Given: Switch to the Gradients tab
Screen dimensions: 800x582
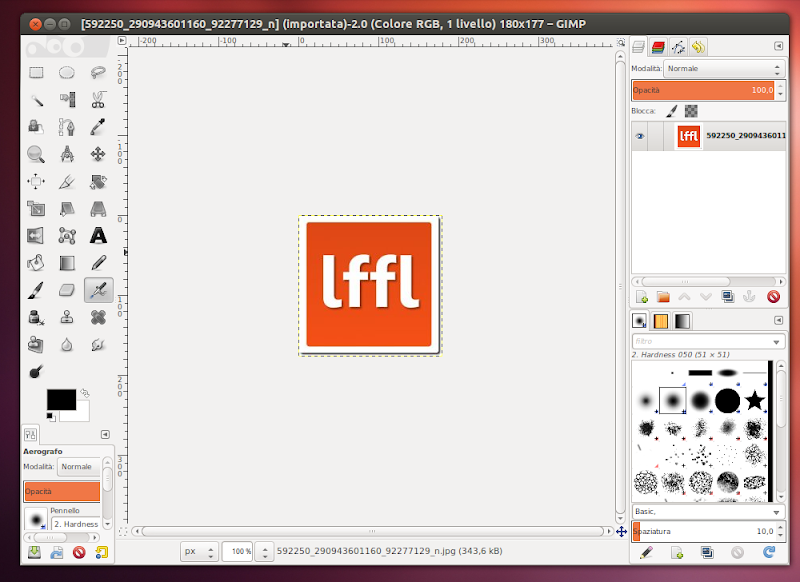Looking at the screenshot, I should point(682,321).
